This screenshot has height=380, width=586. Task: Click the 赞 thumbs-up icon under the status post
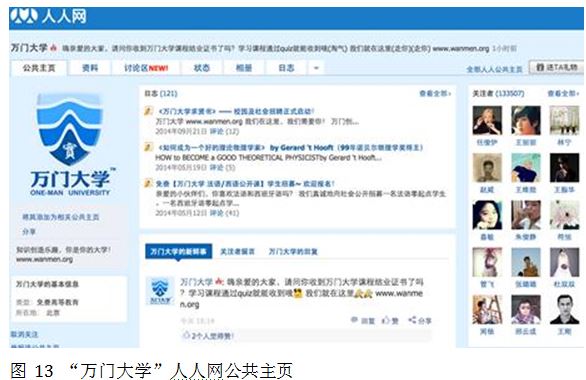point(385,320)
